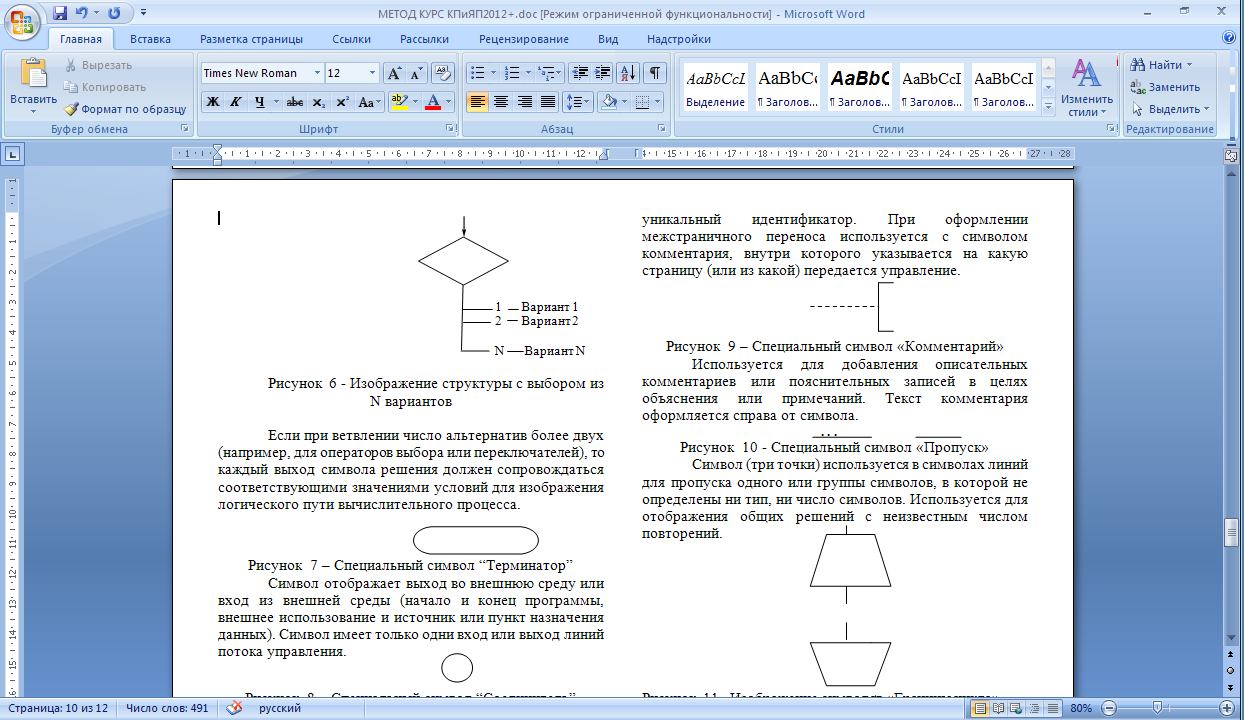Center the text
The height and width of the screenshot is (720, 1244).
[501, 102]
